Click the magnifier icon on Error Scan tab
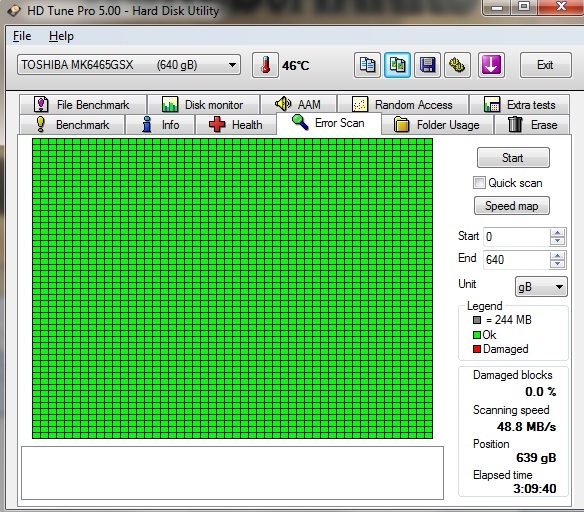This screenshot has width=584, height=512. (300, 123)
